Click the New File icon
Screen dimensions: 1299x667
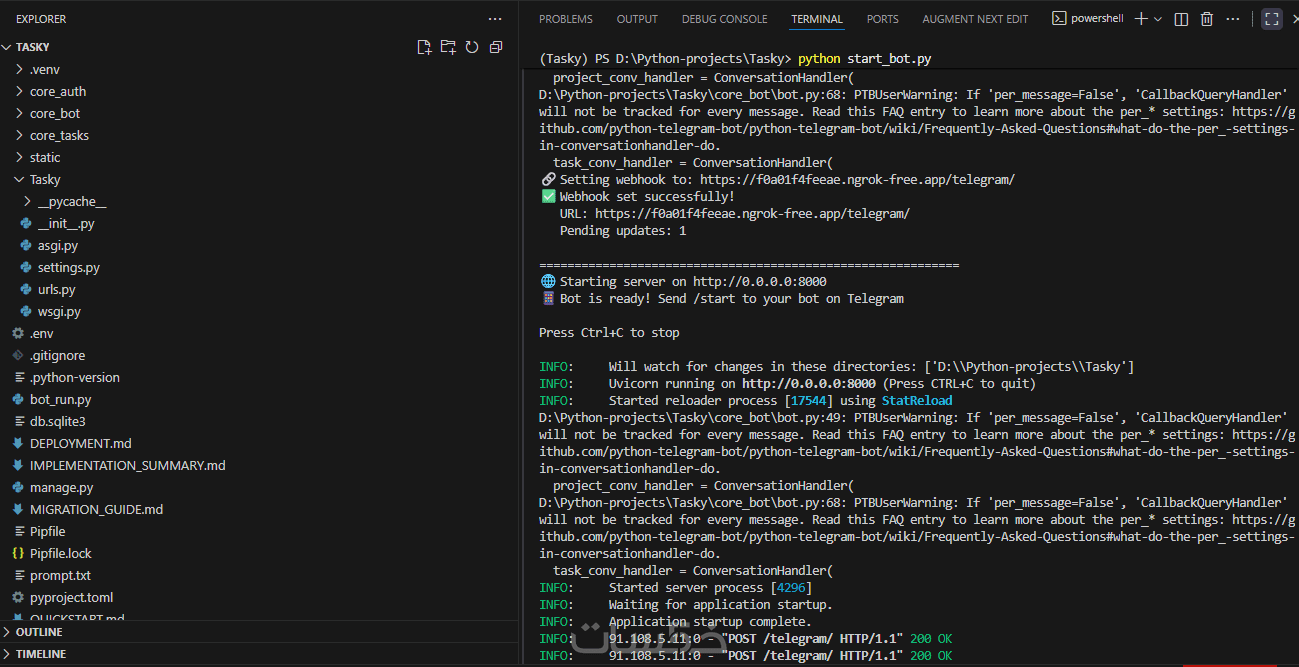click(424, 47)
